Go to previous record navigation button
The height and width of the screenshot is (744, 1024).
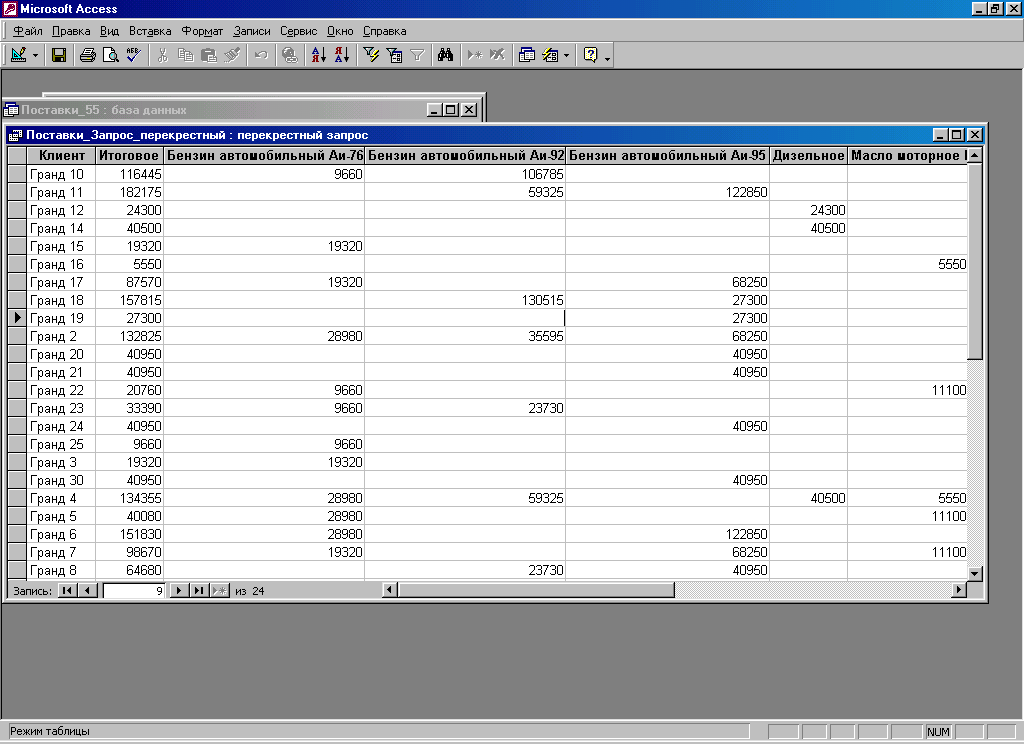[x=88, y=590]
